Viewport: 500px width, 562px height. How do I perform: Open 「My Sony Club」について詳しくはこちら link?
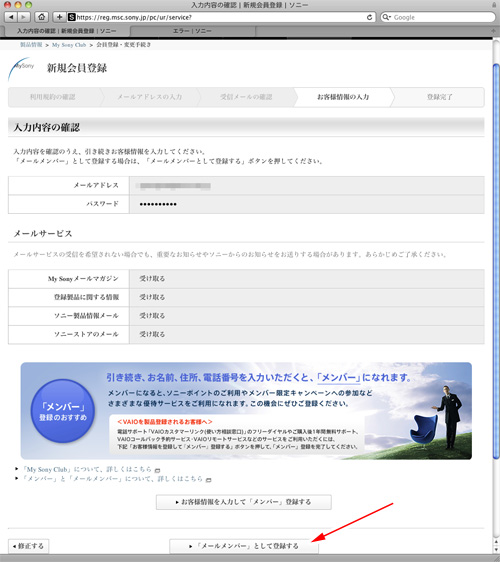[x=87, y=469]
